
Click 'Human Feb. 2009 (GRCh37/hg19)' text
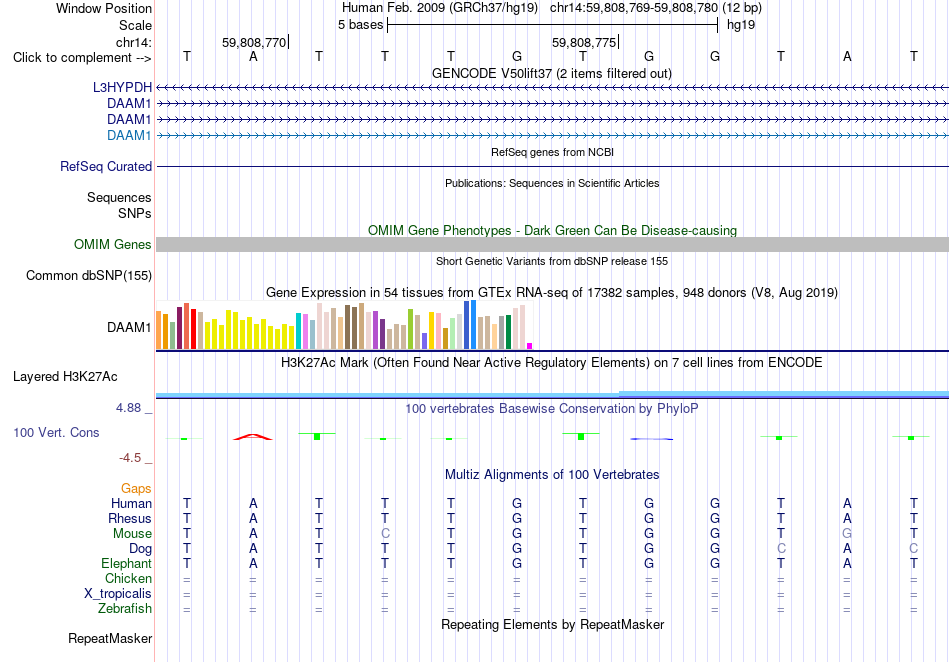click(440, 8)
